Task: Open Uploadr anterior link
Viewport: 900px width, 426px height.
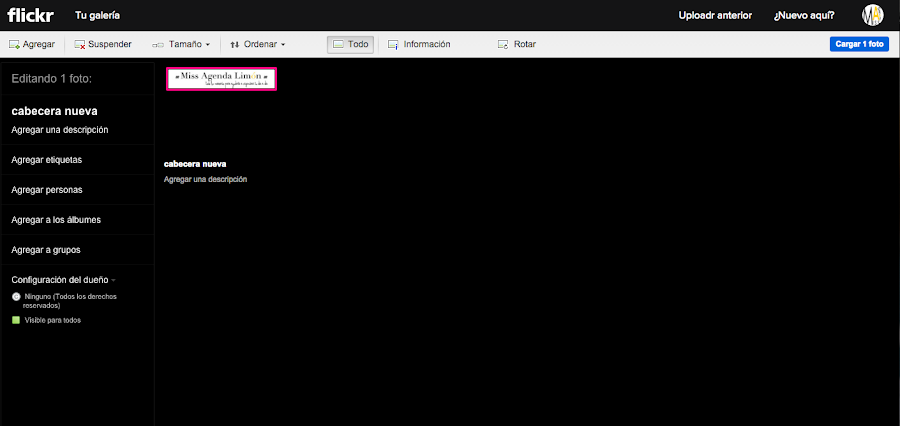Action: [715, 16]
